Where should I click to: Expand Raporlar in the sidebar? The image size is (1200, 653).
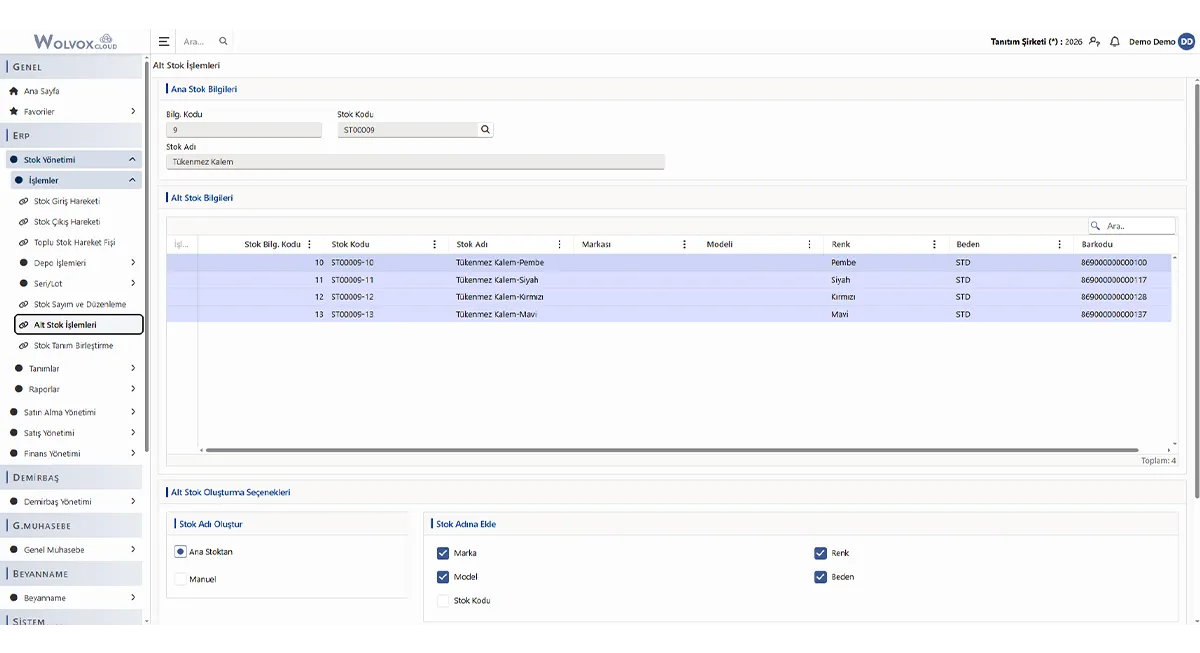pos(133,389)
